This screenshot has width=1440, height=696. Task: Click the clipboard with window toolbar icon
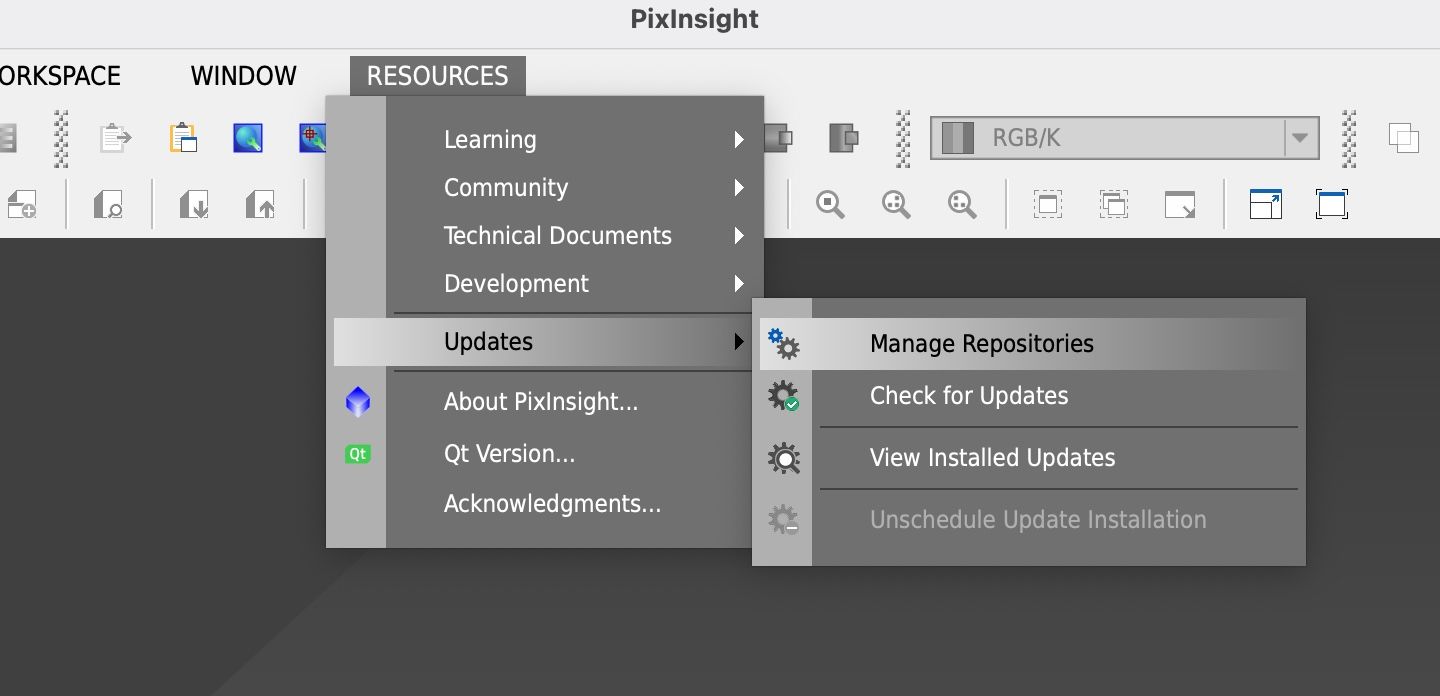[x=183, y=138]
